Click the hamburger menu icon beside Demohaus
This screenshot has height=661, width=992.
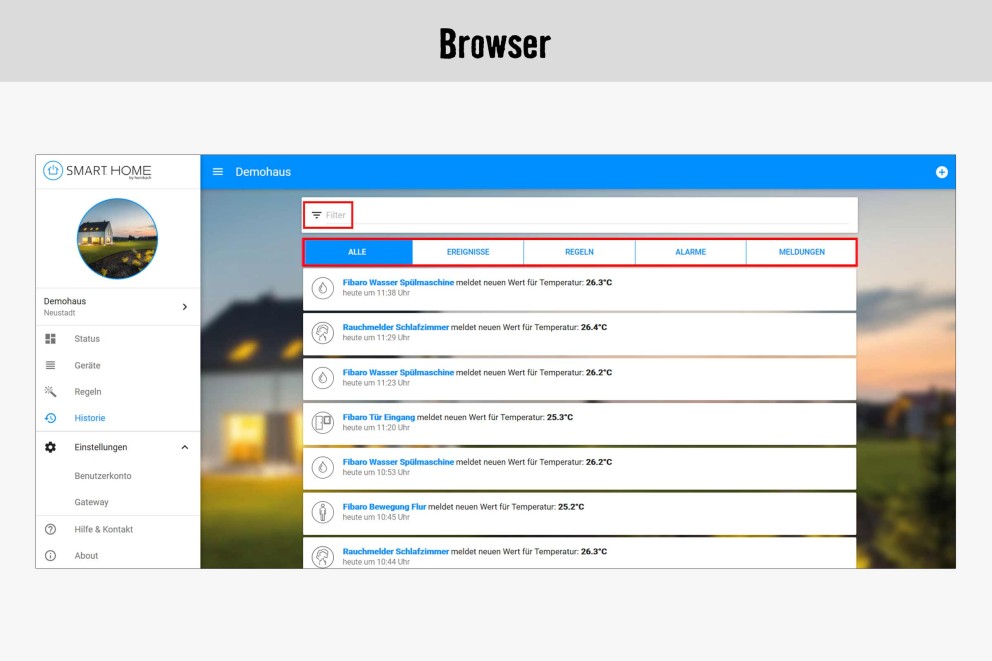click(x=218, y=172)
